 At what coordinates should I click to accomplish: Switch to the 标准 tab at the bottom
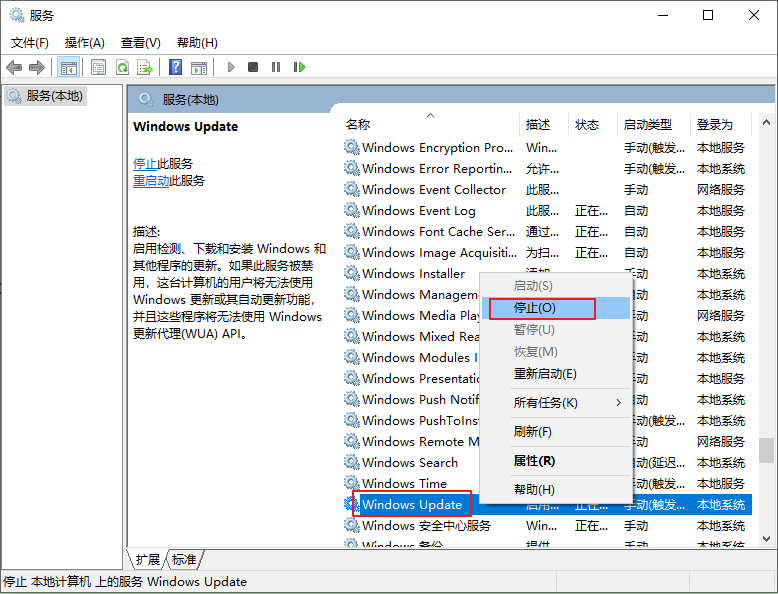[x=184, y=560]
